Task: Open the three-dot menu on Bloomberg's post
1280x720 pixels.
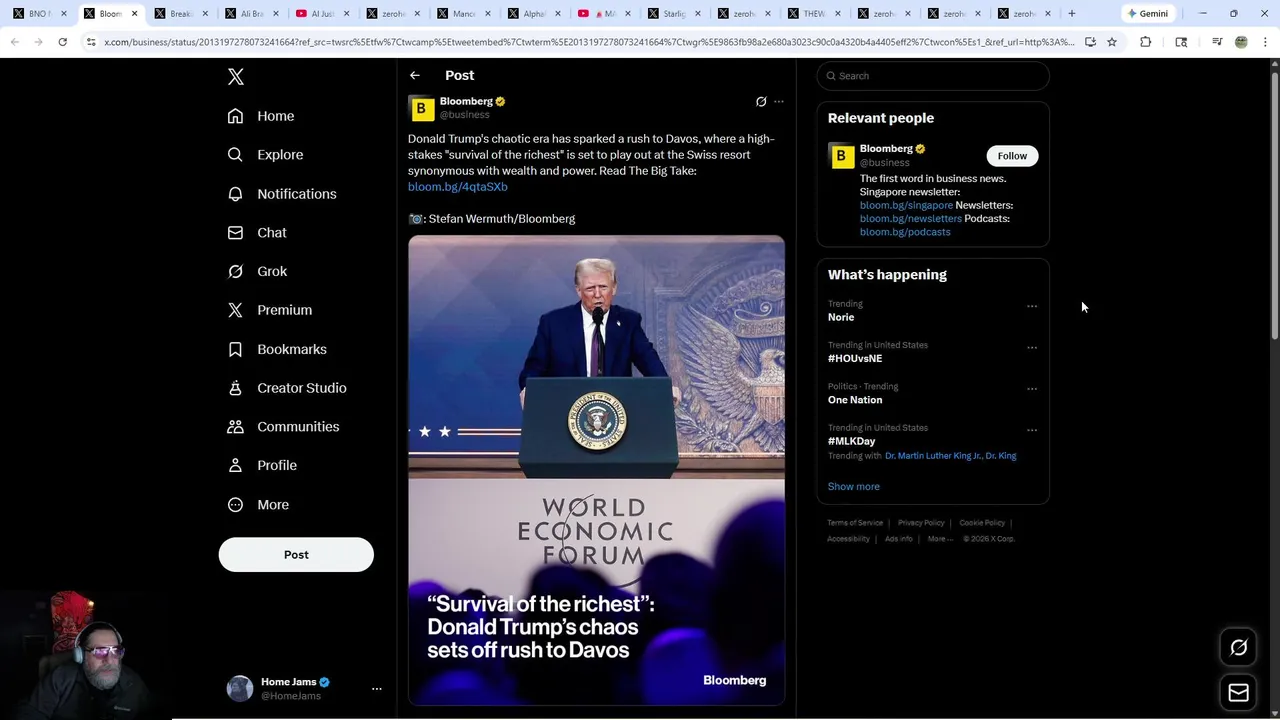Action: pyautogui.click(x=779, y=102)
